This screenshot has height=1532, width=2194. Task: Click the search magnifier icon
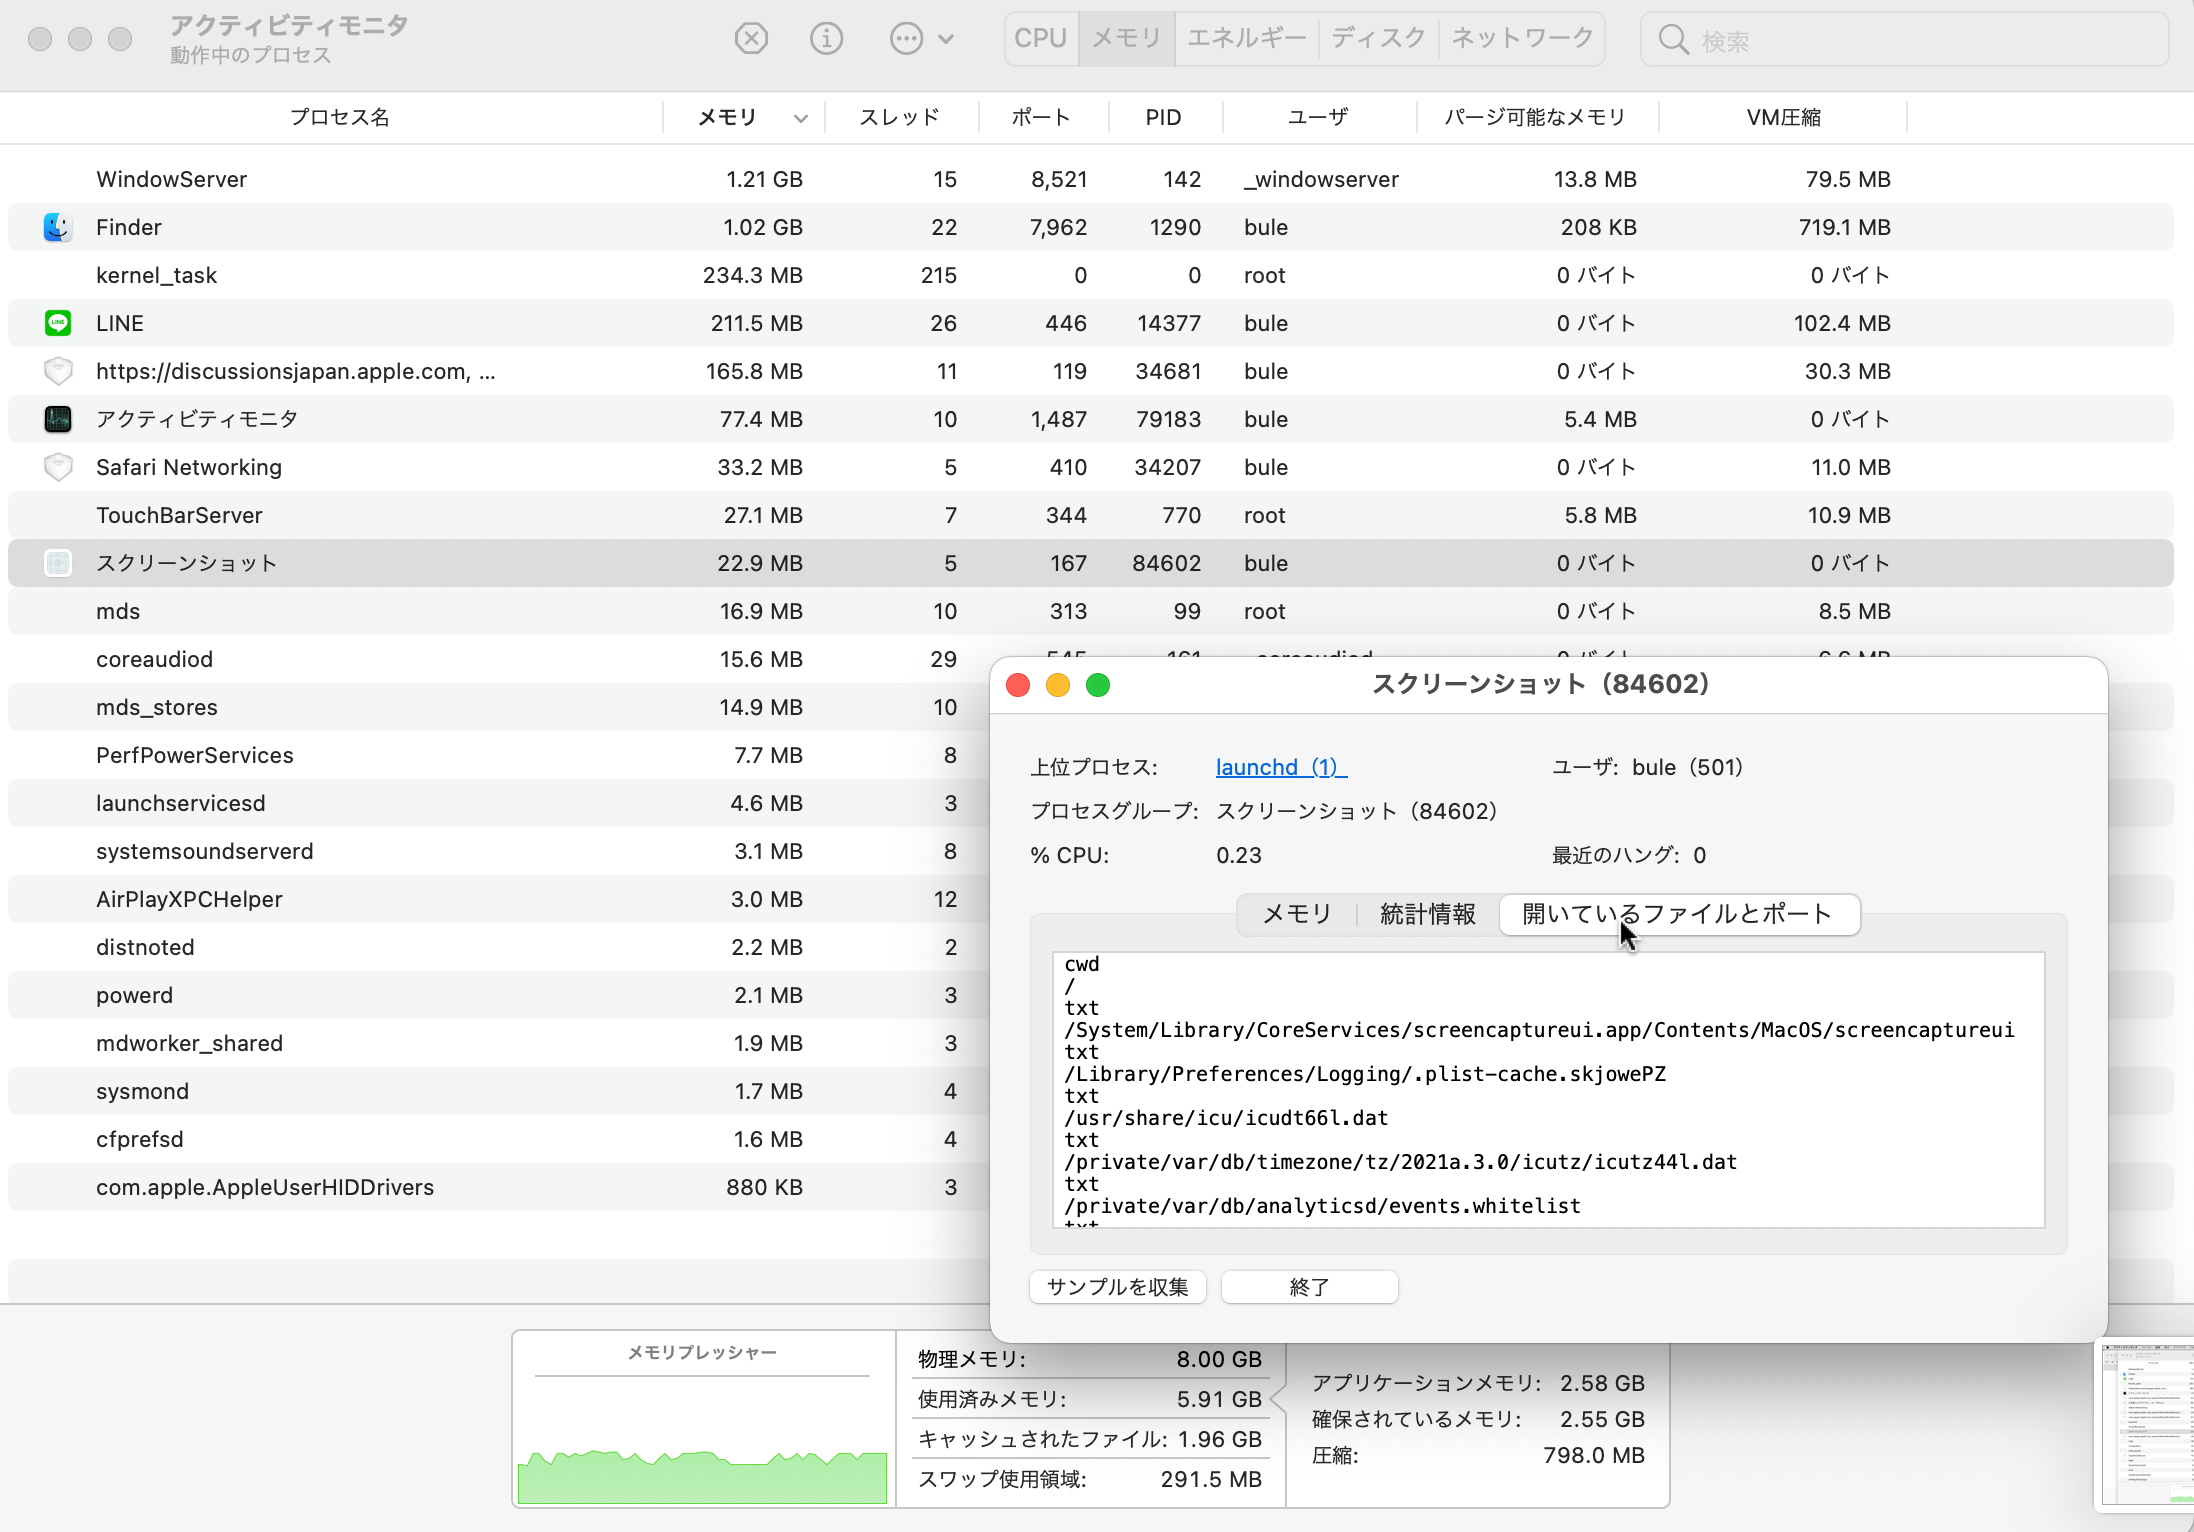[1673, 40]
